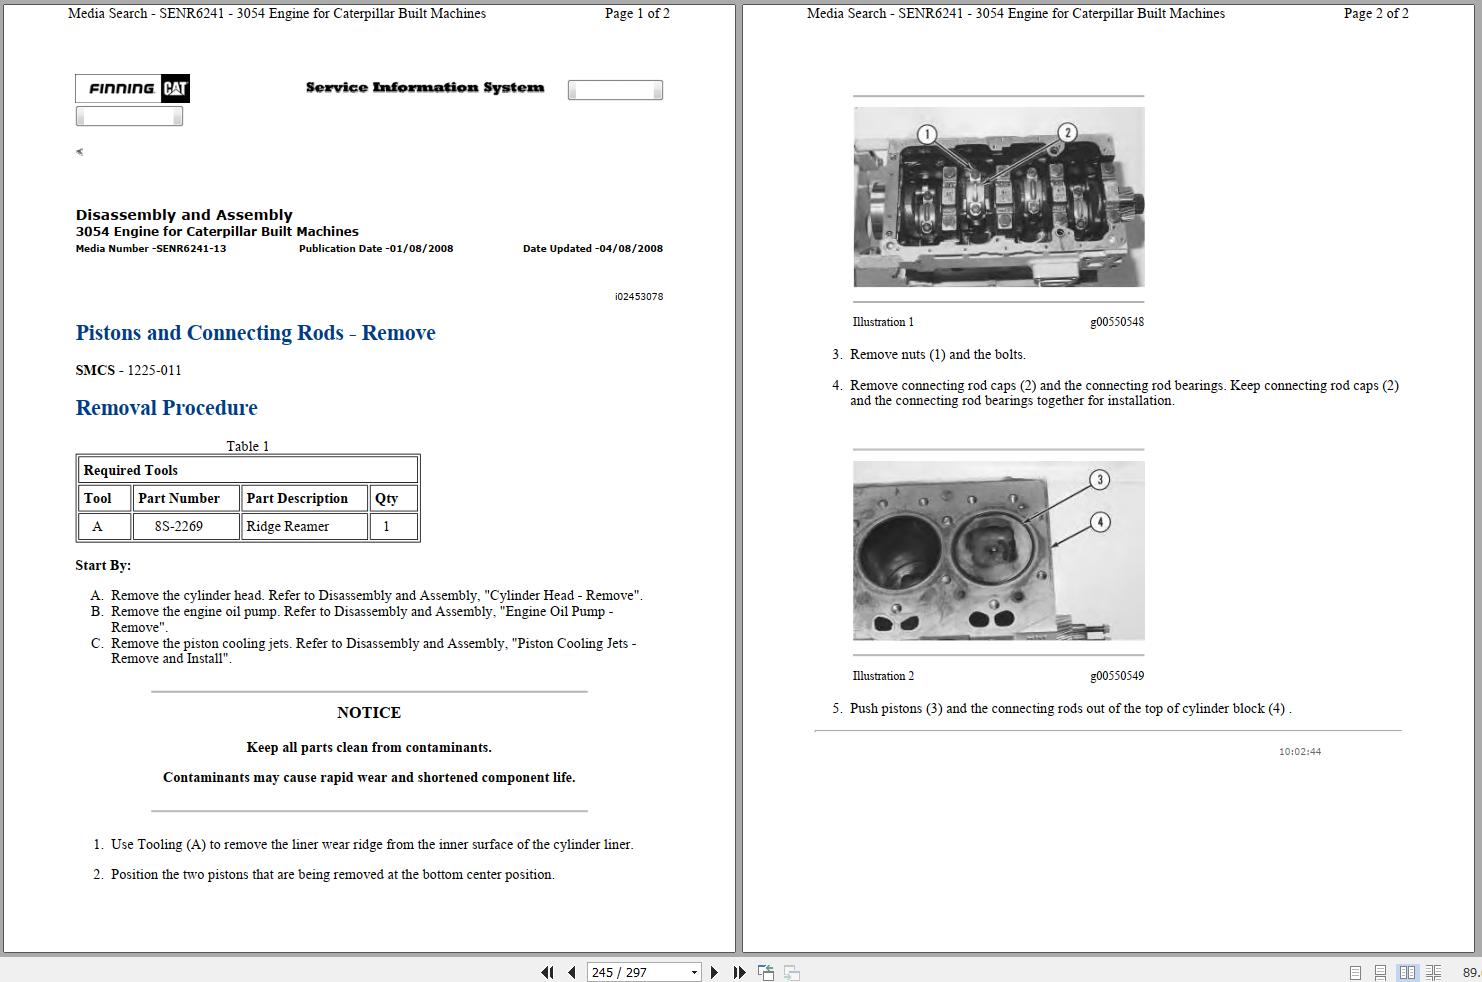Viewport: 1482px width, 982px height.
Task: Open the page number dropdown arrow
Action: 693,972
